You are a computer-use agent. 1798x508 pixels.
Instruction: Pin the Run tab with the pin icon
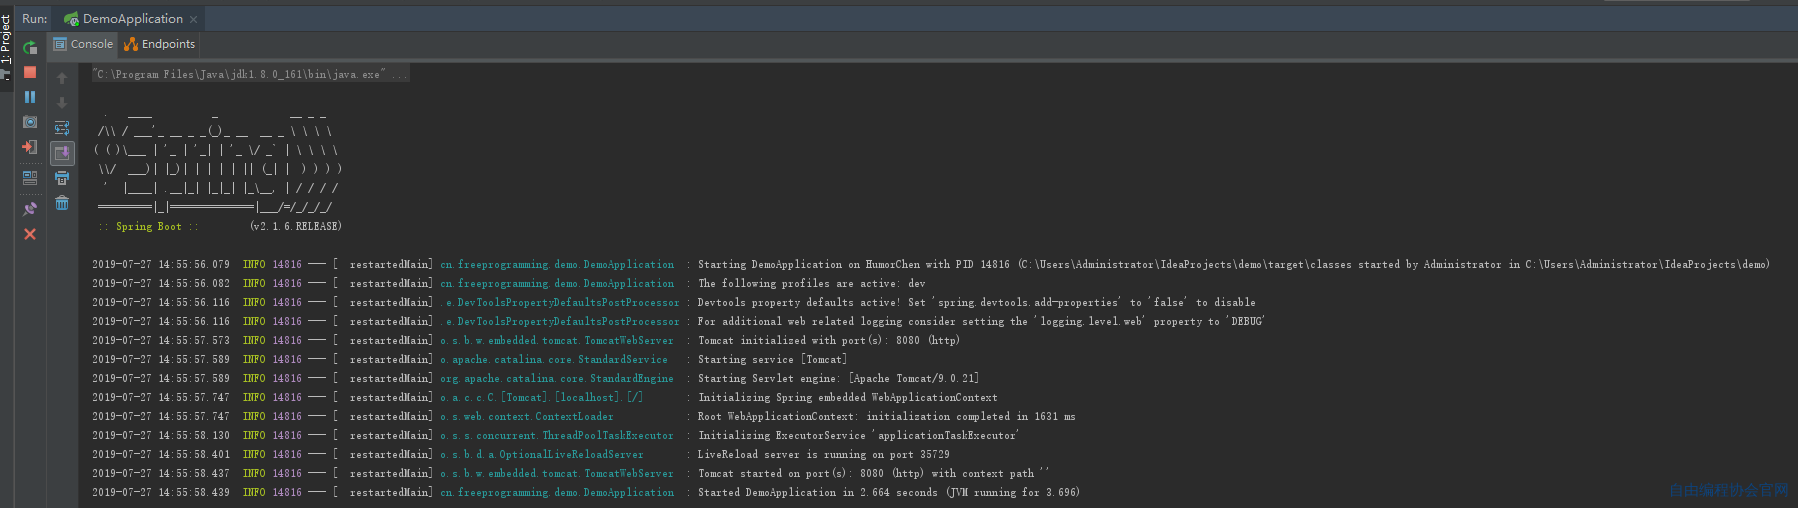30,209
